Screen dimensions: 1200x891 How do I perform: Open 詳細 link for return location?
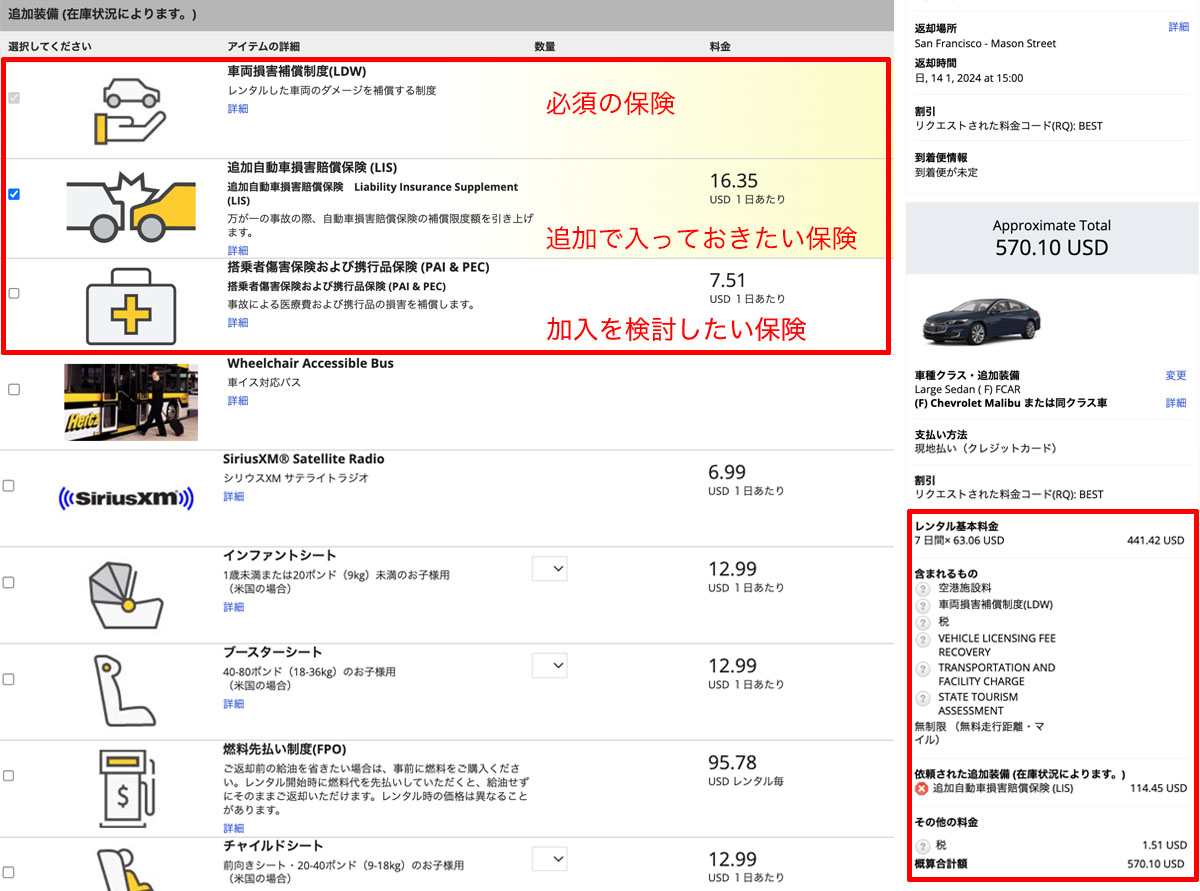pyautogui.click(x=1178, y=27)
